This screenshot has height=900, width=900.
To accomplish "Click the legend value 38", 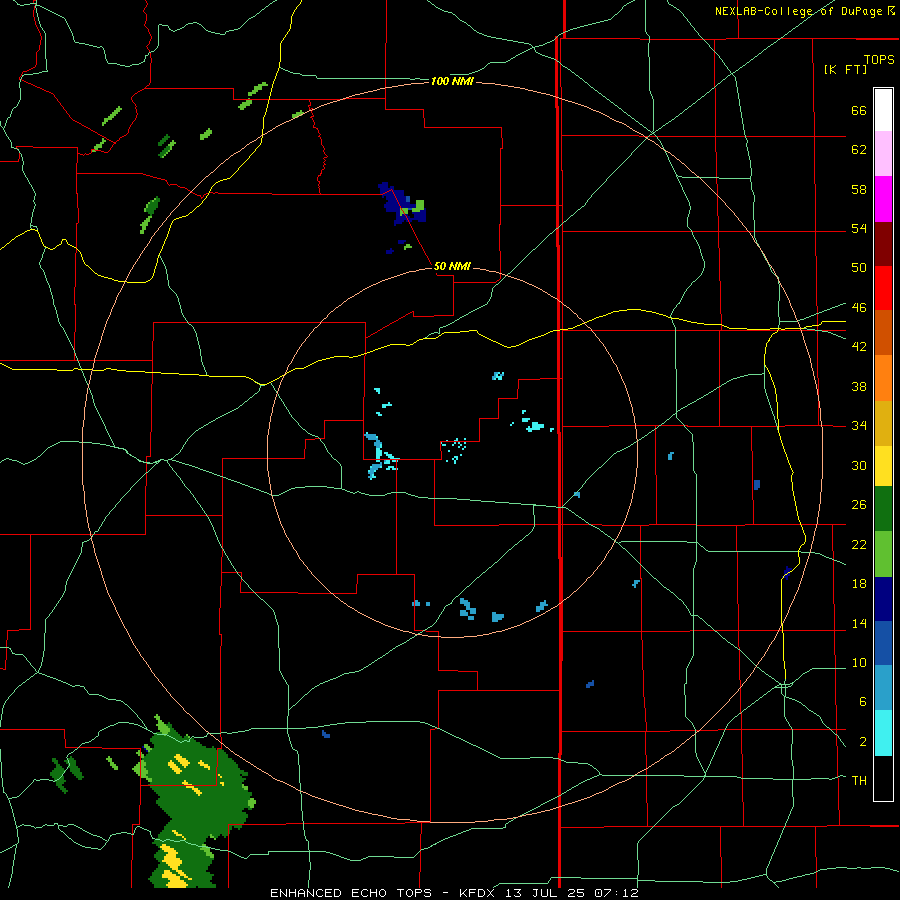I will tap(859, 387).
